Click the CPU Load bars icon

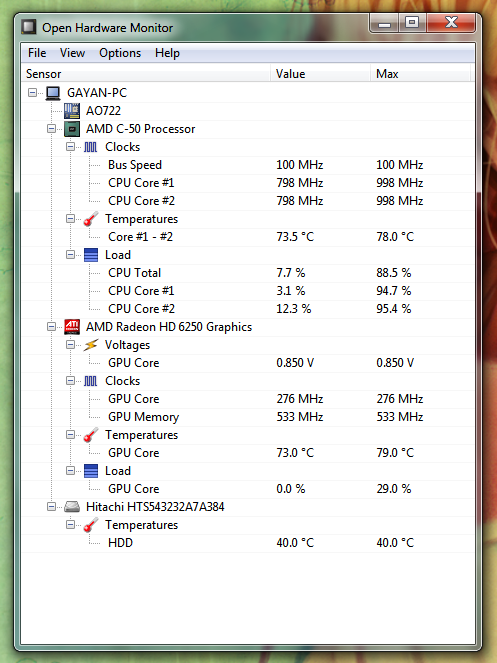(91, 255)
